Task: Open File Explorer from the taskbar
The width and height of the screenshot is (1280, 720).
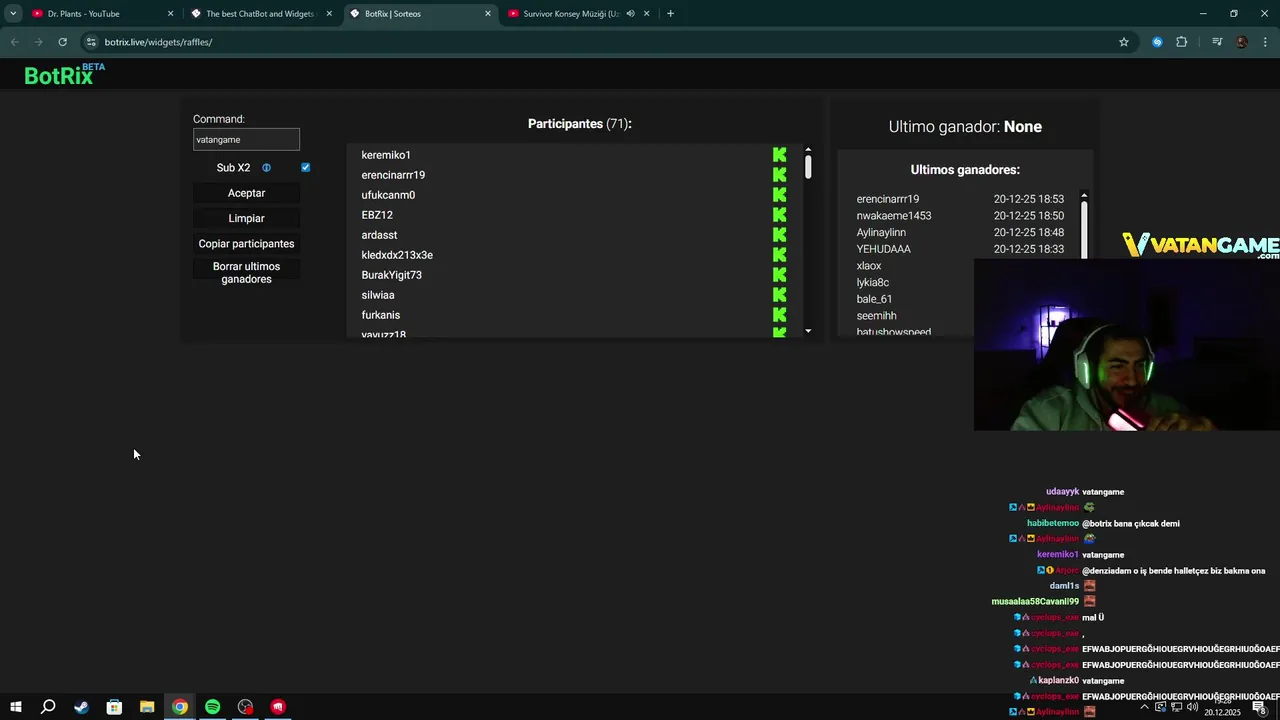Action: (x=147, y=707)
